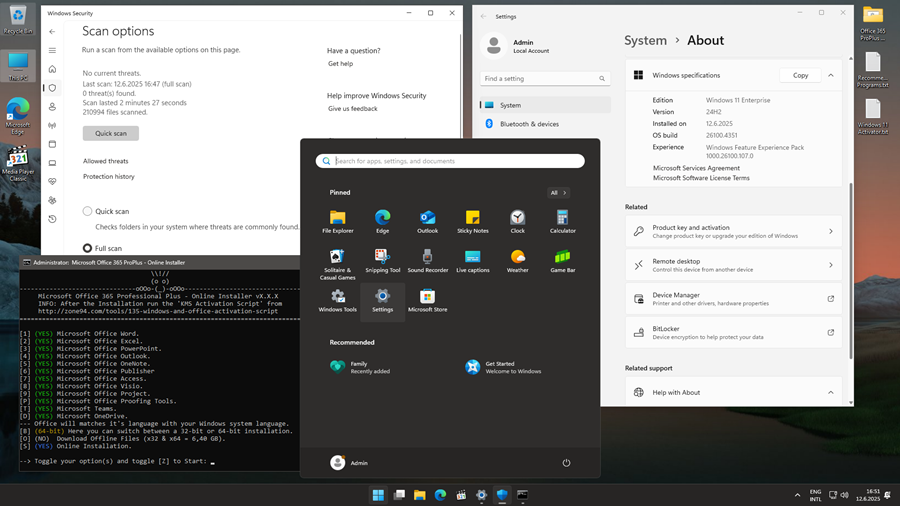Open Outlook pinned app
Image resolution: width=900 pixels, height=506 pixels.
point(427,221)
